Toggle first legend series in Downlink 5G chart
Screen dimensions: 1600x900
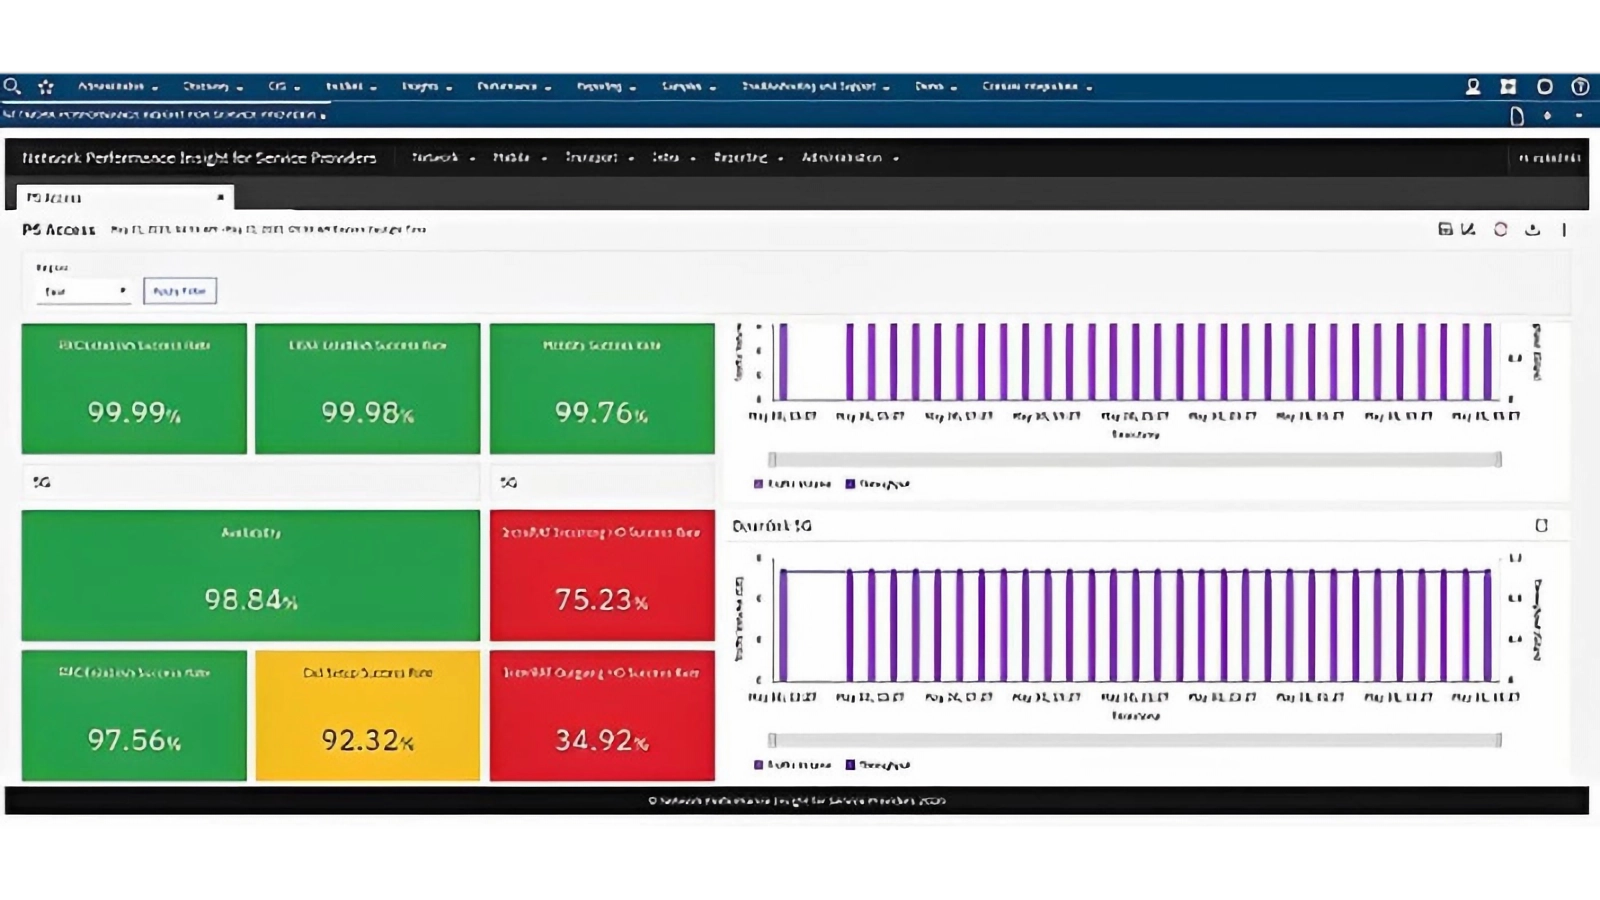pos(792,765)
